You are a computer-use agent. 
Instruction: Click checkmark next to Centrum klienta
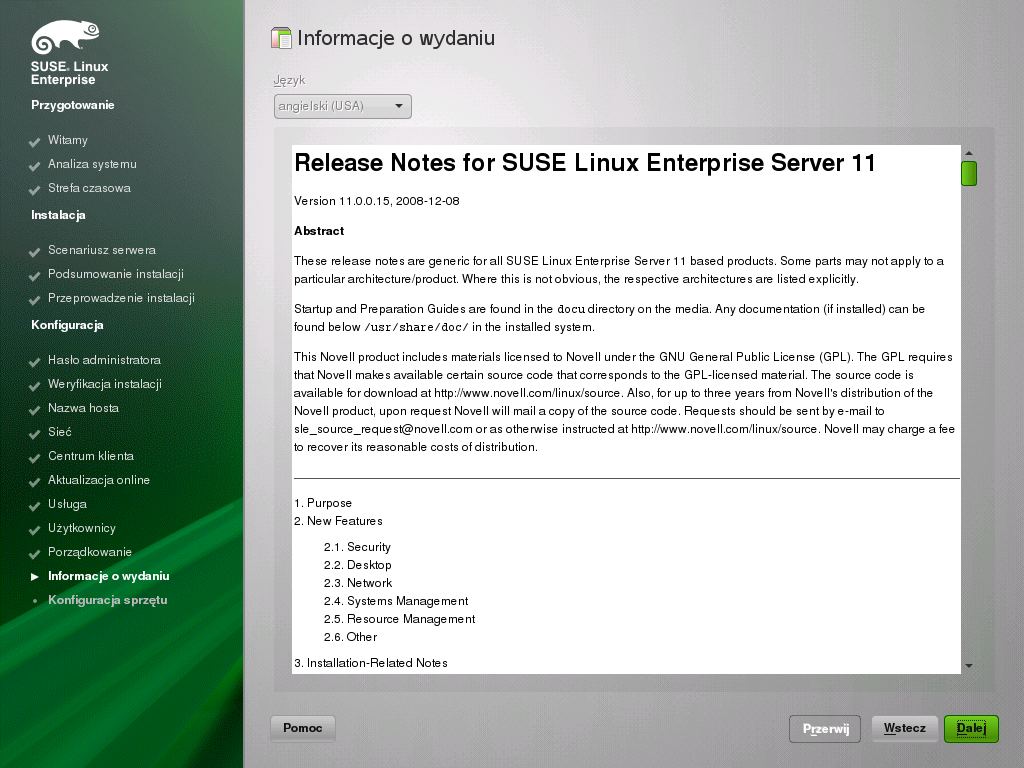[x=35, y=458]
